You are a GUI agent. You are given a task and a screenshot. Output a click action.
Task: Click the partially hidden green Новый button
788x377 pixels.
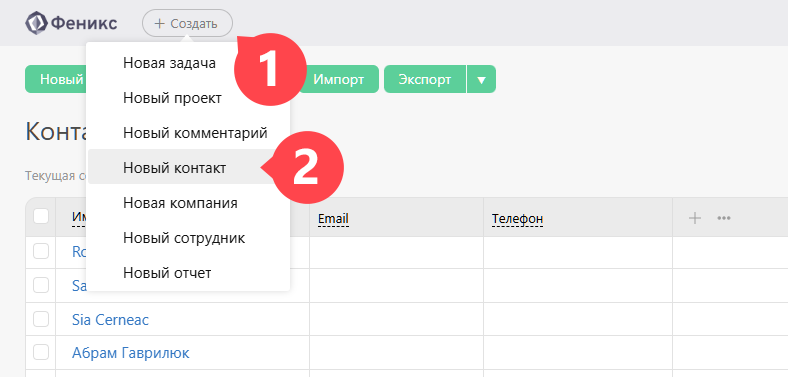(55, 79)
